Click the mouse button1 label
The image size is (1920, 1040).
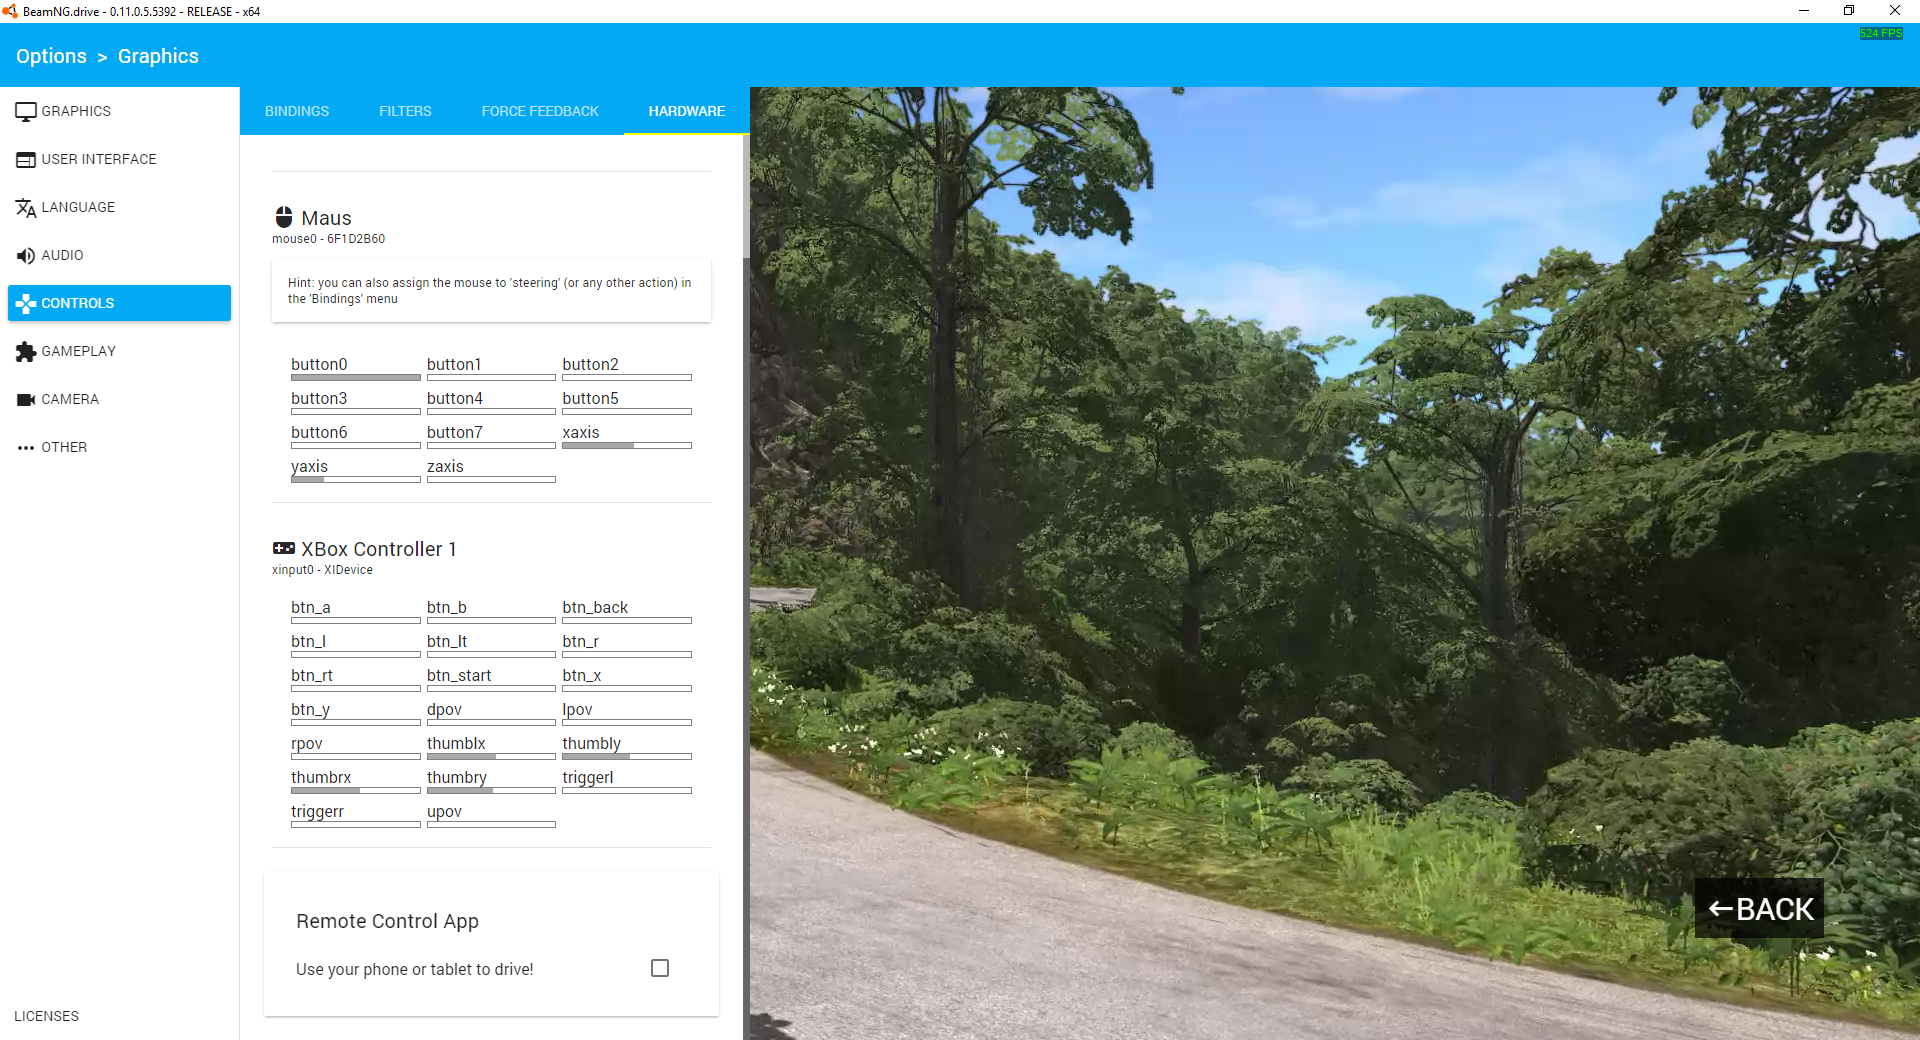(454, 364)
